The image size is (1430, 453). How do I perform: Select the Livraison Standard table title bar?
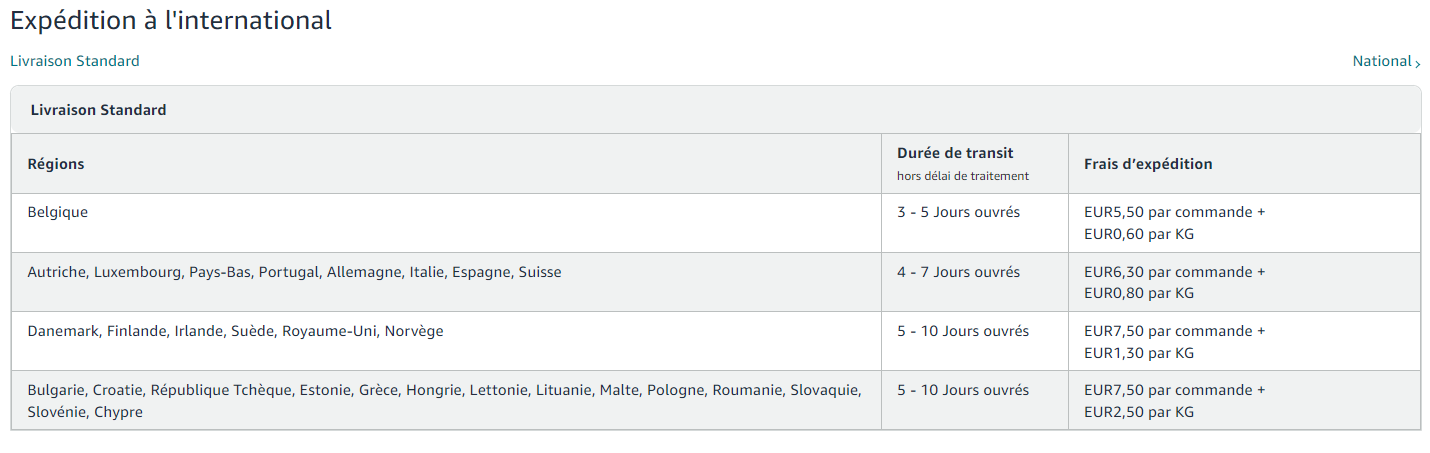tap(98, 110)
